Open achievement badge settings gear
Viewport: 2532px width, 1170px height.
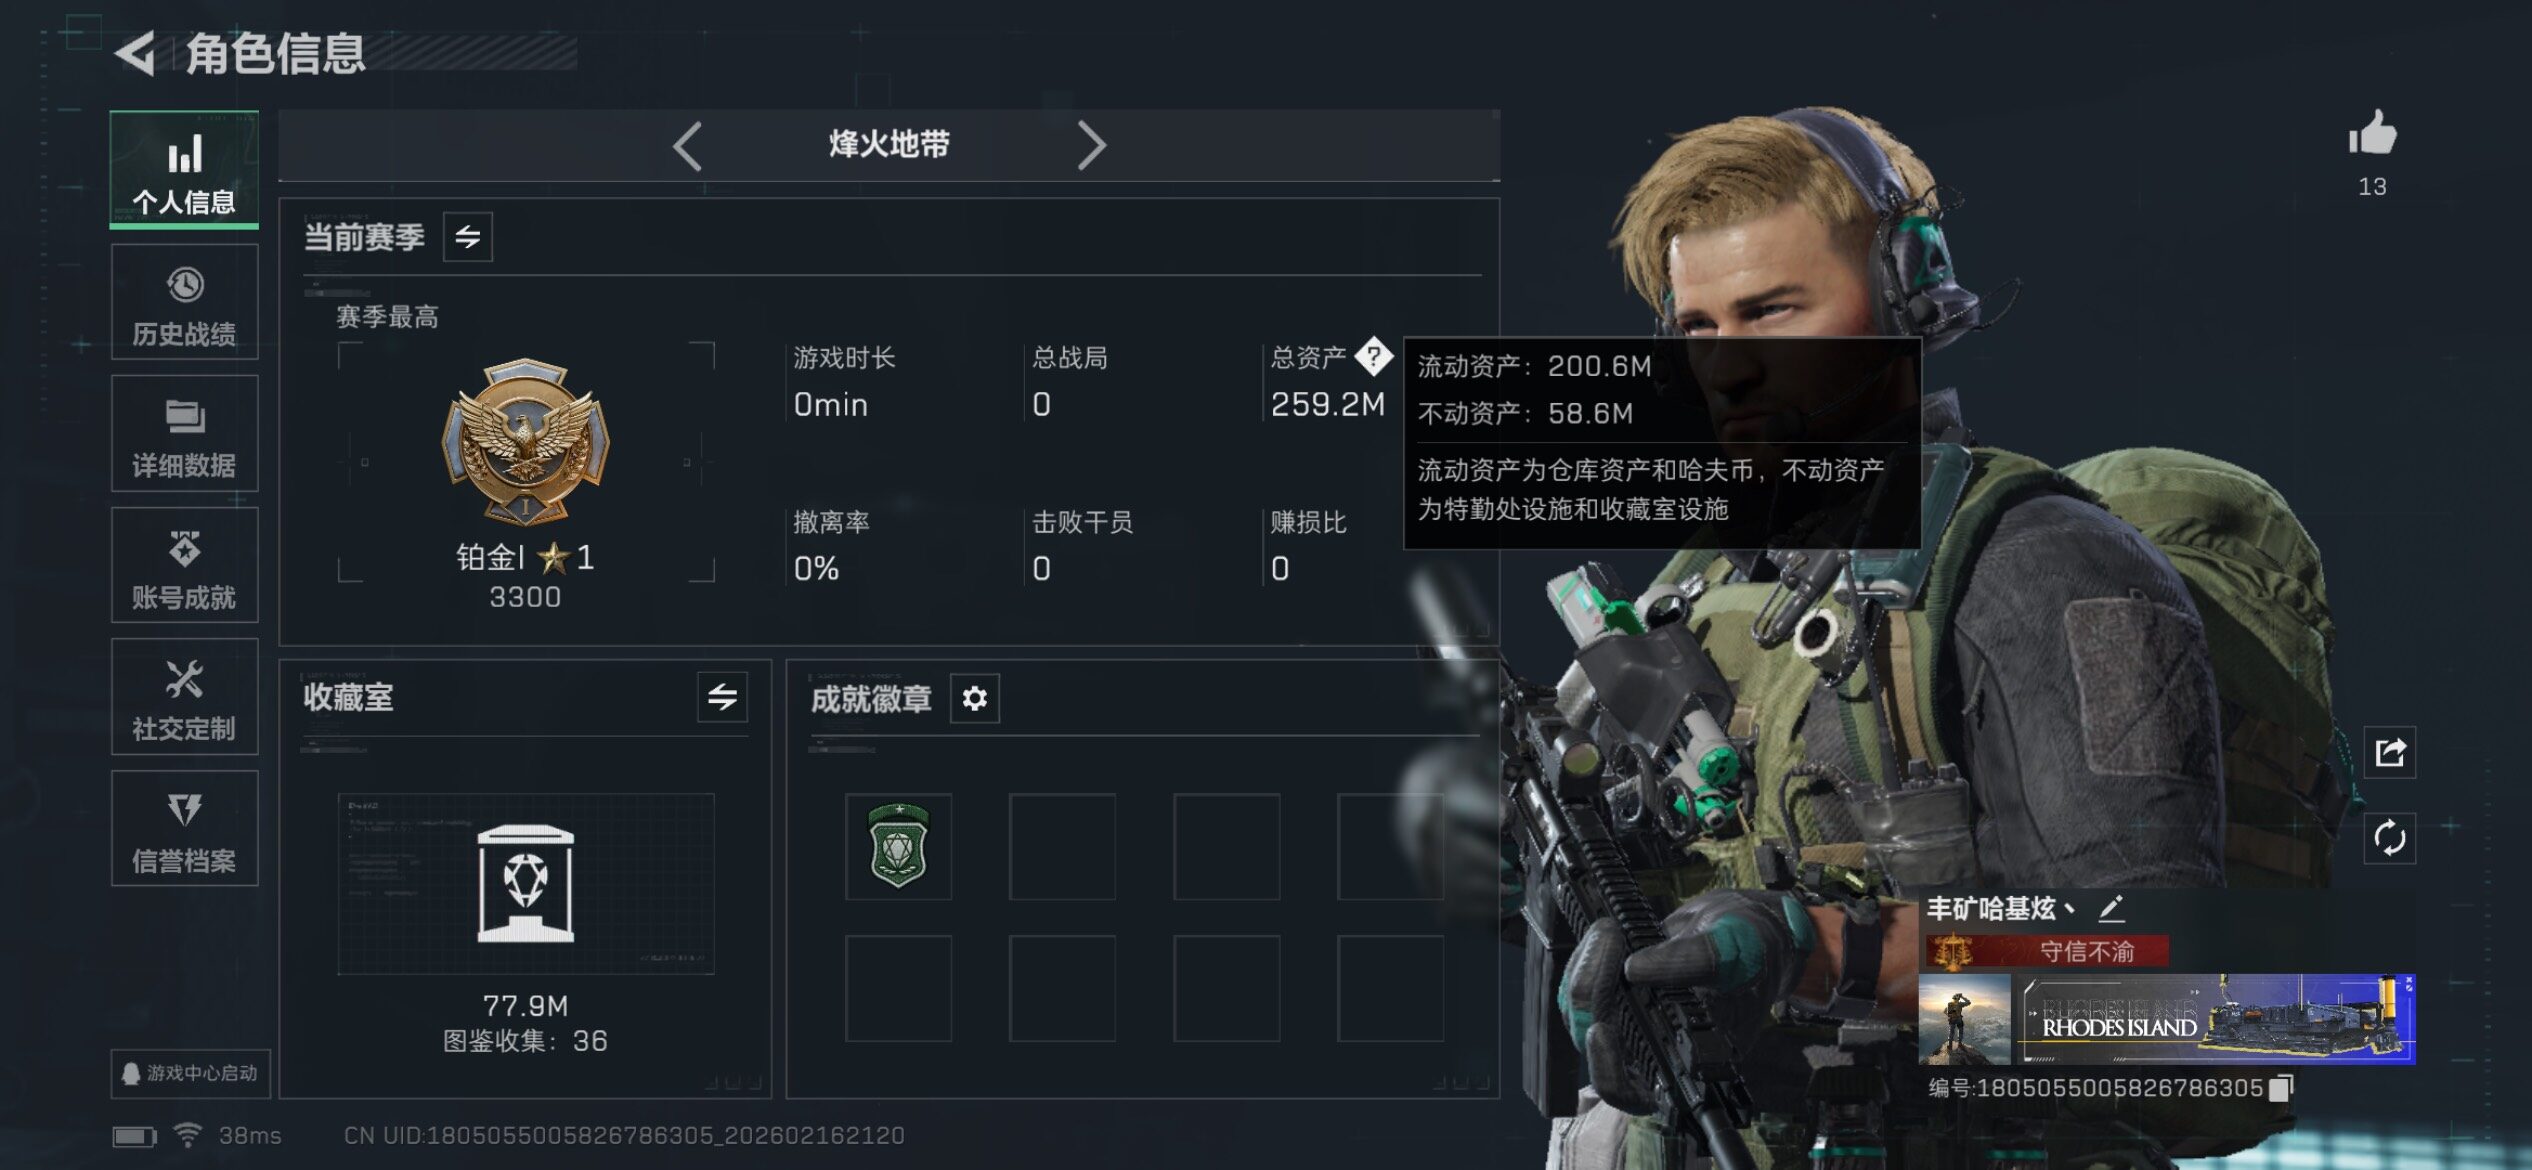point(974,698)
